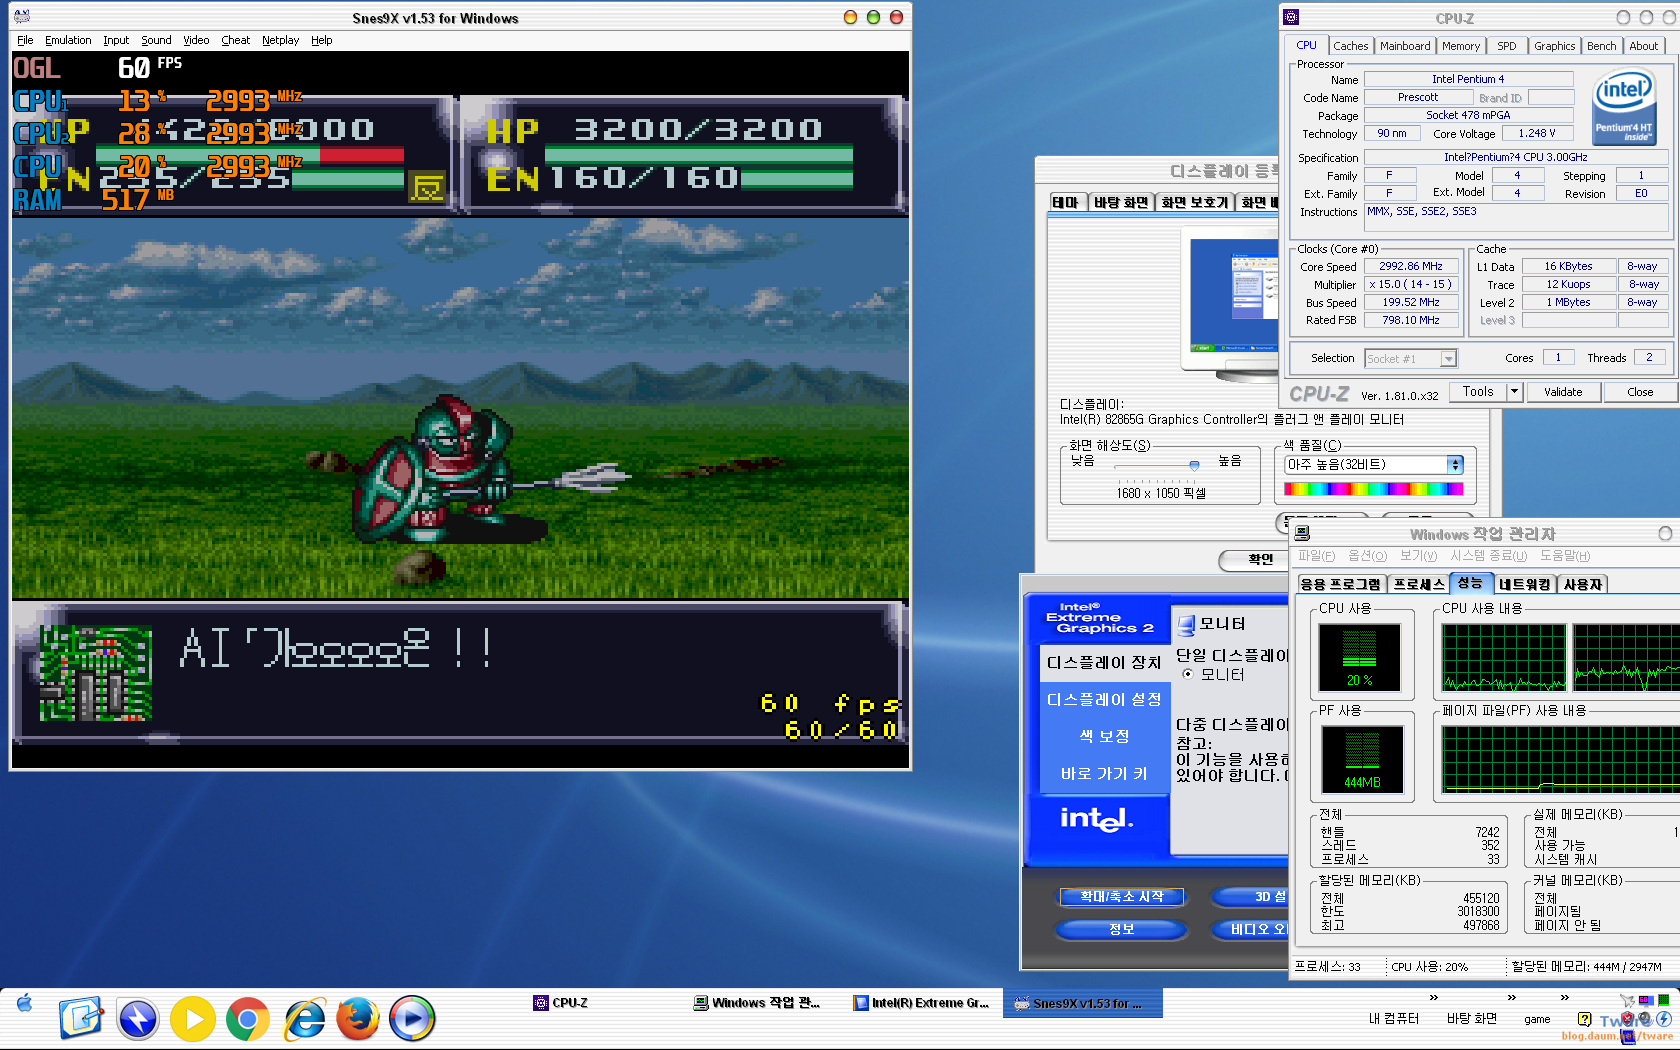Switch to the Caches tab in CPU-Z

[1350, 46]
